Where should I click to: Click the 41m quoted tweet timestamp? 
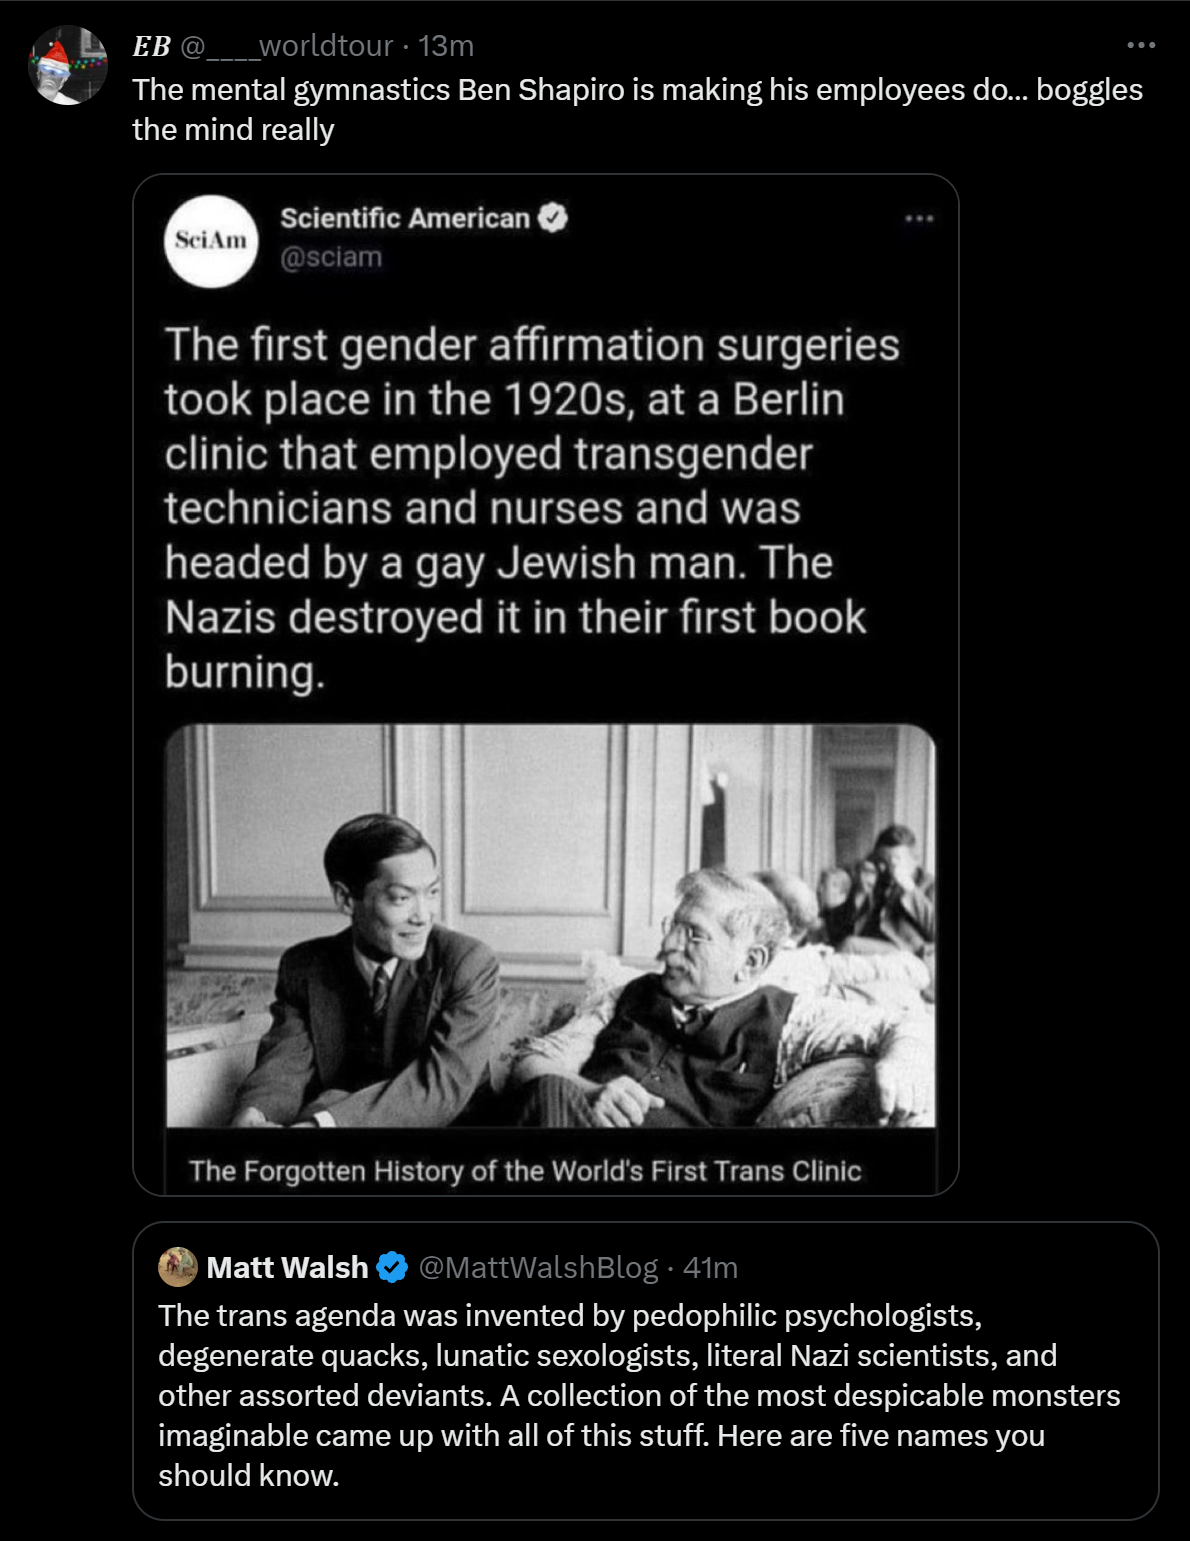(710, 1267)
